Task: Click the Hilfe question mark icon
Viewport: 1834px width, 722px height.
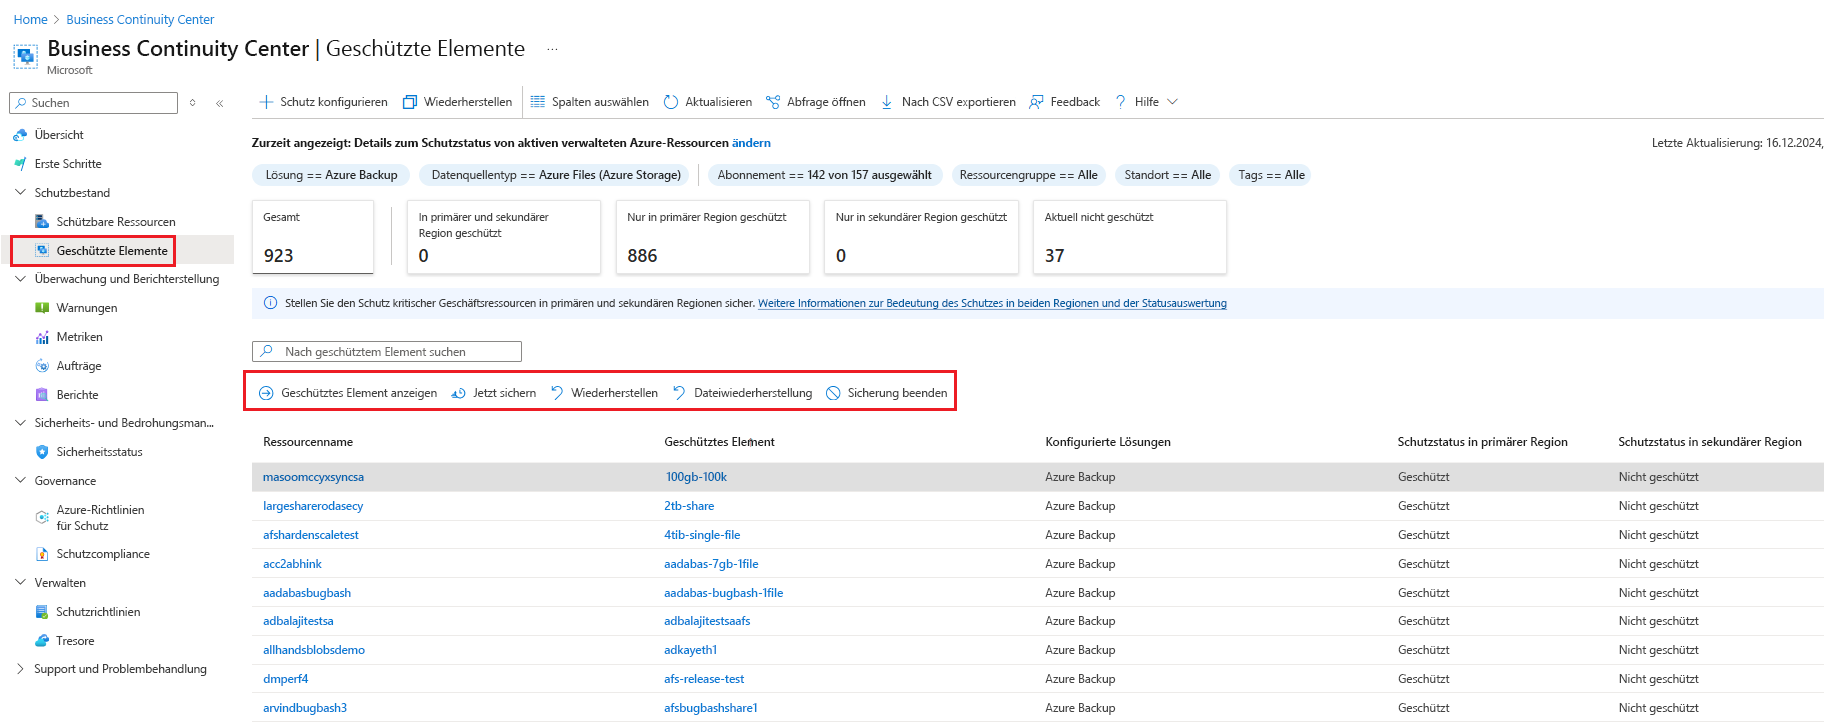Action: [x=1121, y=102]
